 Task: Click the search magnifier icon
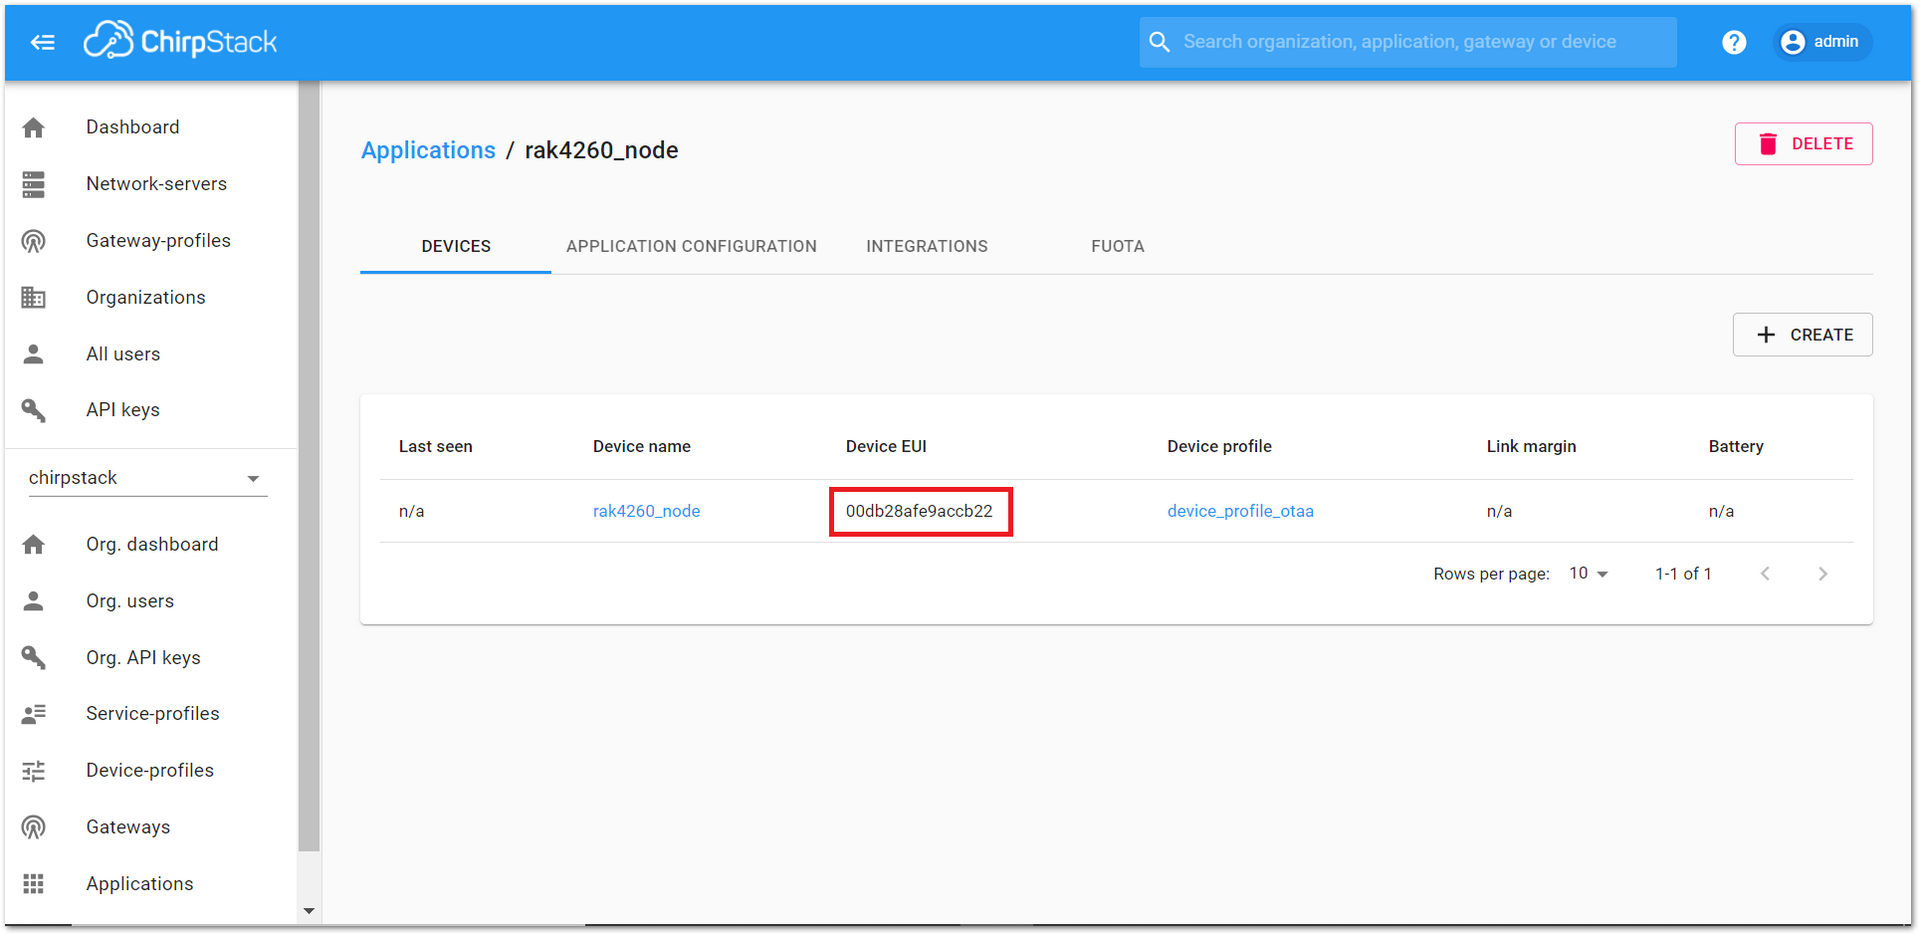[x=1159, y=42]
